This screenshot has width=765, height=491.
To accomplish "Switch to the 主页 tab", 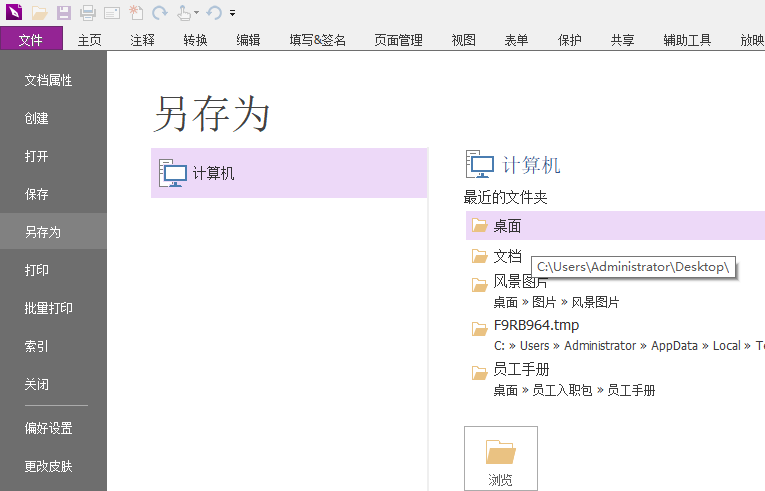I will 90,40.
